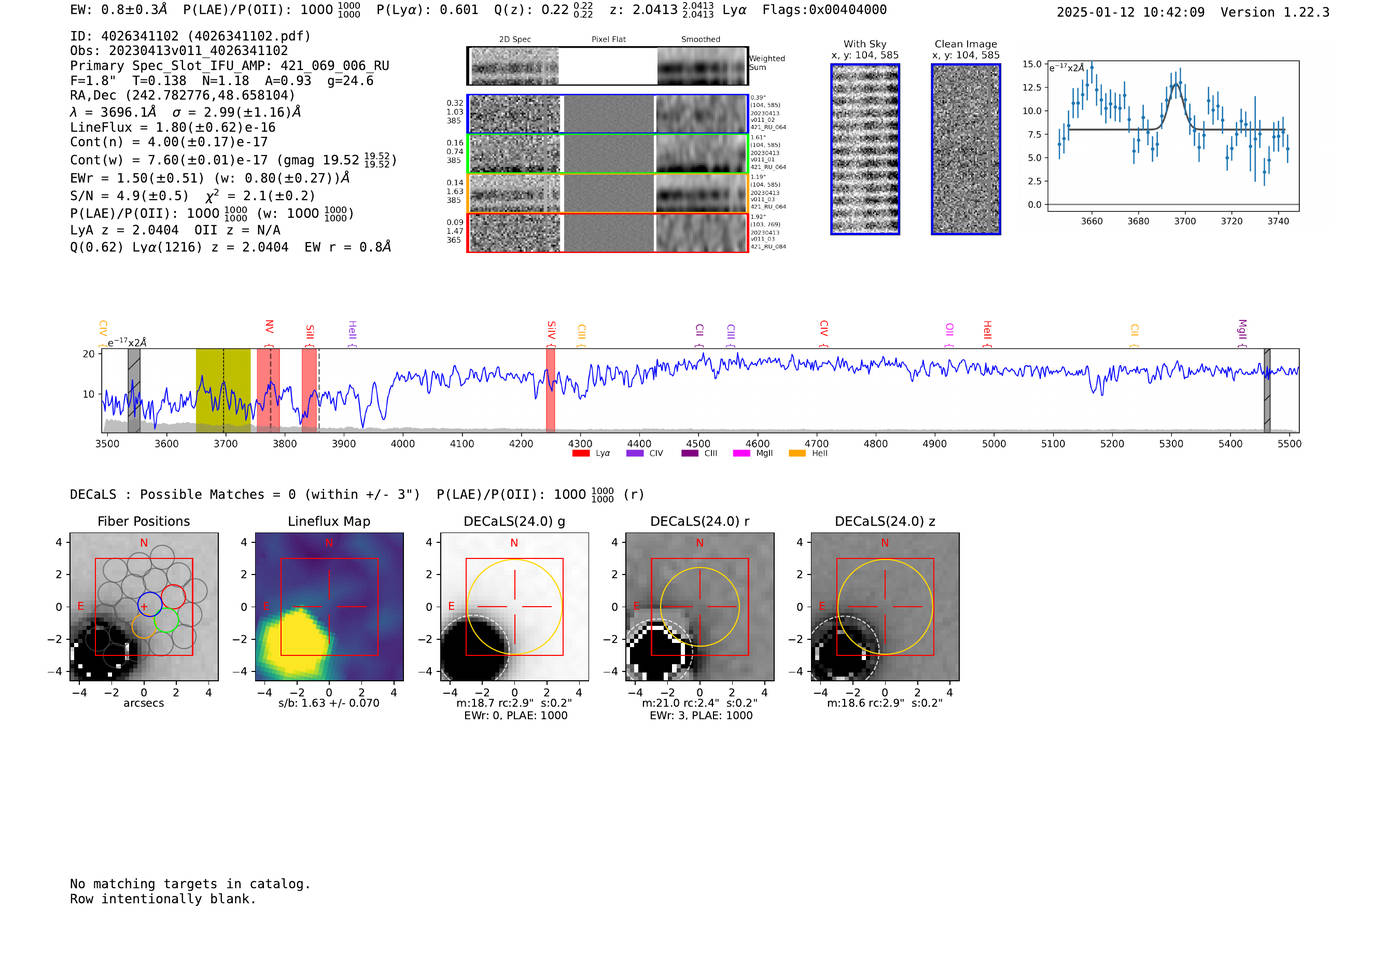
Task: Click the green fiber circle in Fiber Positions
Action: click(166, 620)
